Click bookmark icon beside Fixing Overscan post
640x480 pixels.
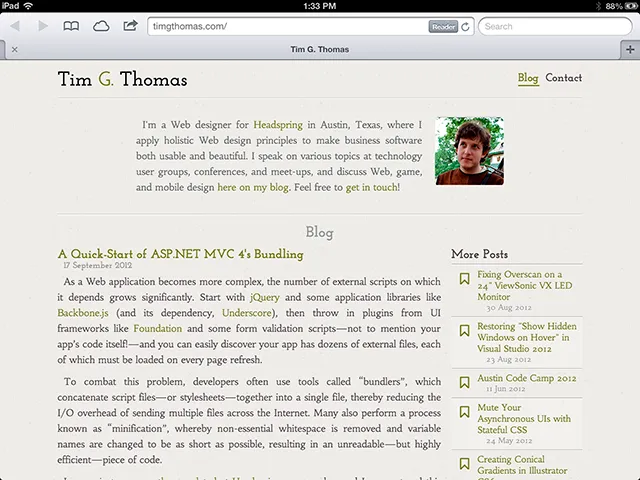point(464,279)
